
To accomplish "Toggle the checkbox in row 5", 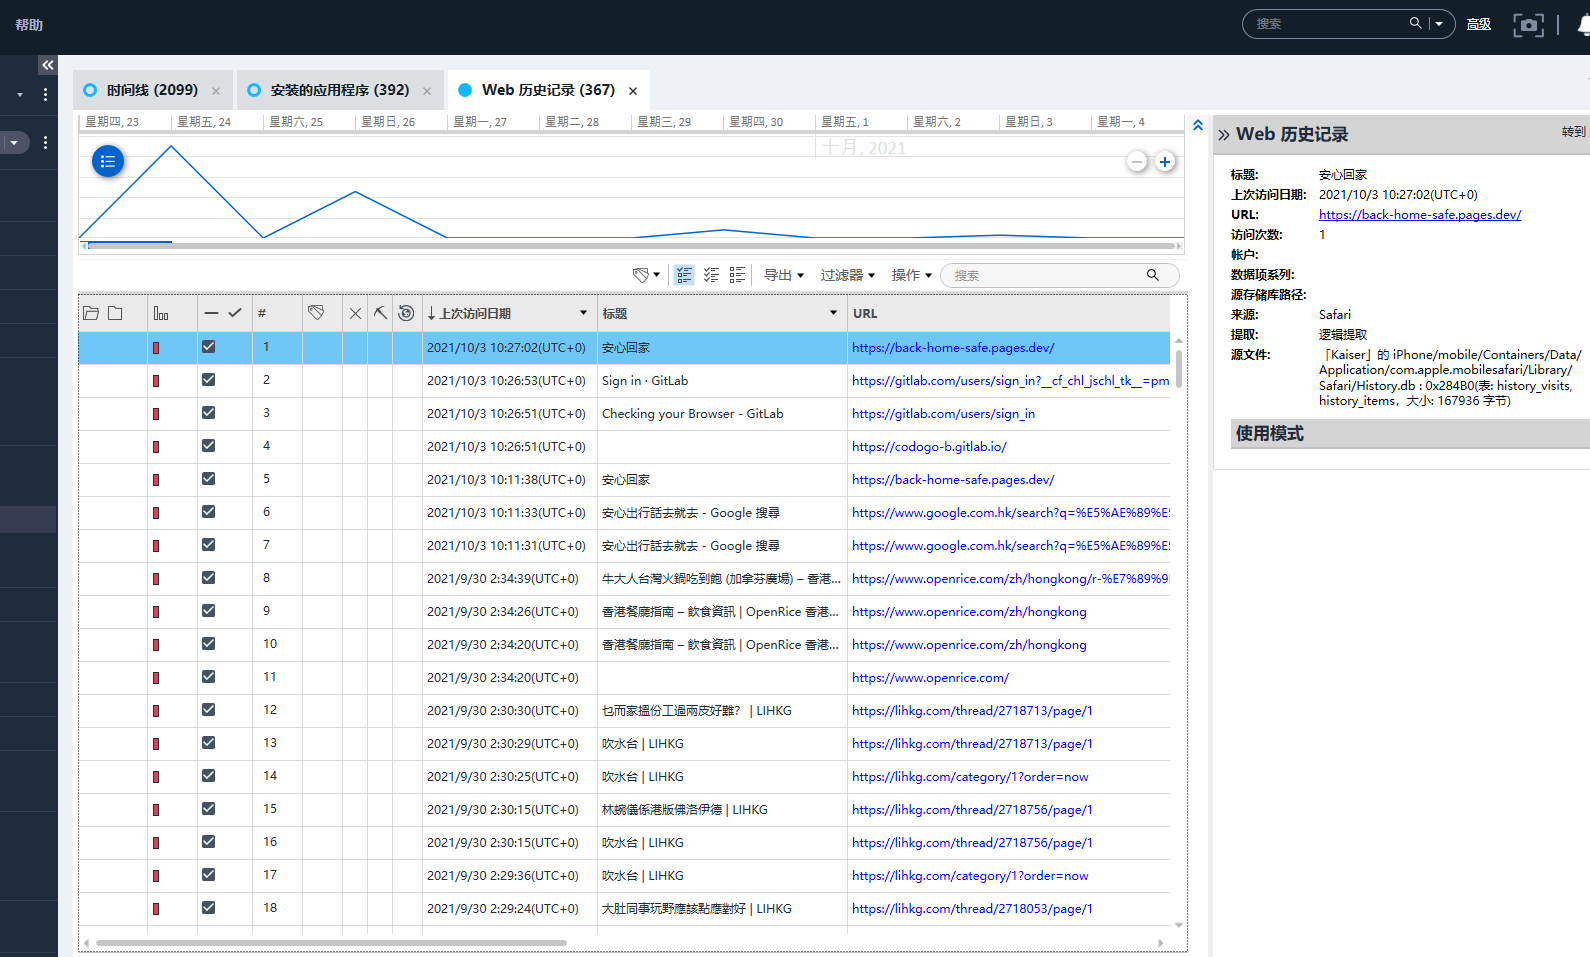I will tap(208, 479).
